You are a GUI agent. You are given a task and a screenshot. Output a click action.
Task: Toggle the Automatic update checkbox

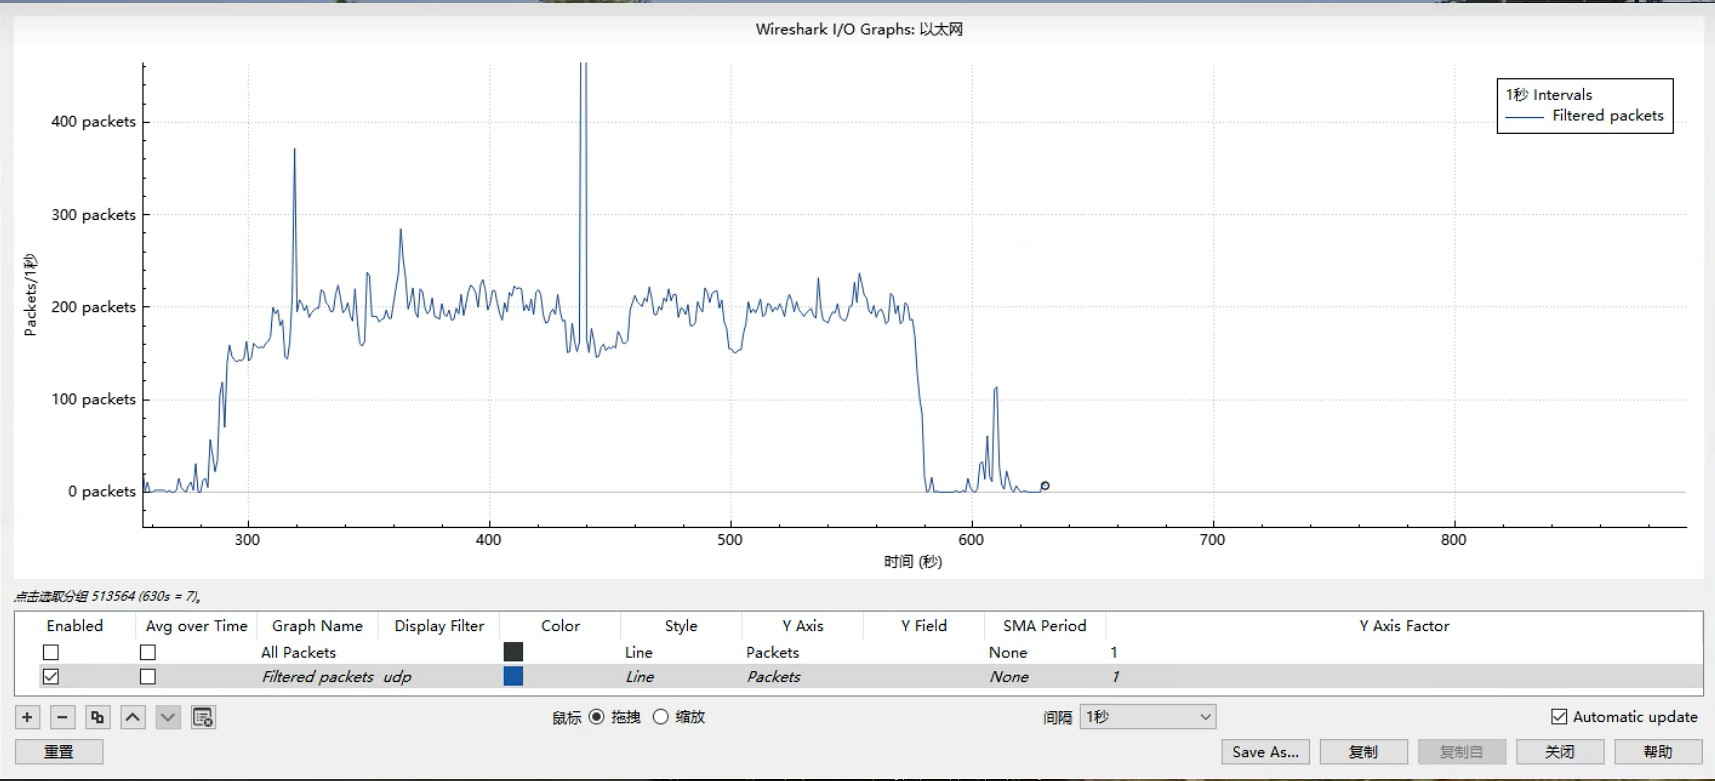pyautogui.click(x=1559, y=716)
